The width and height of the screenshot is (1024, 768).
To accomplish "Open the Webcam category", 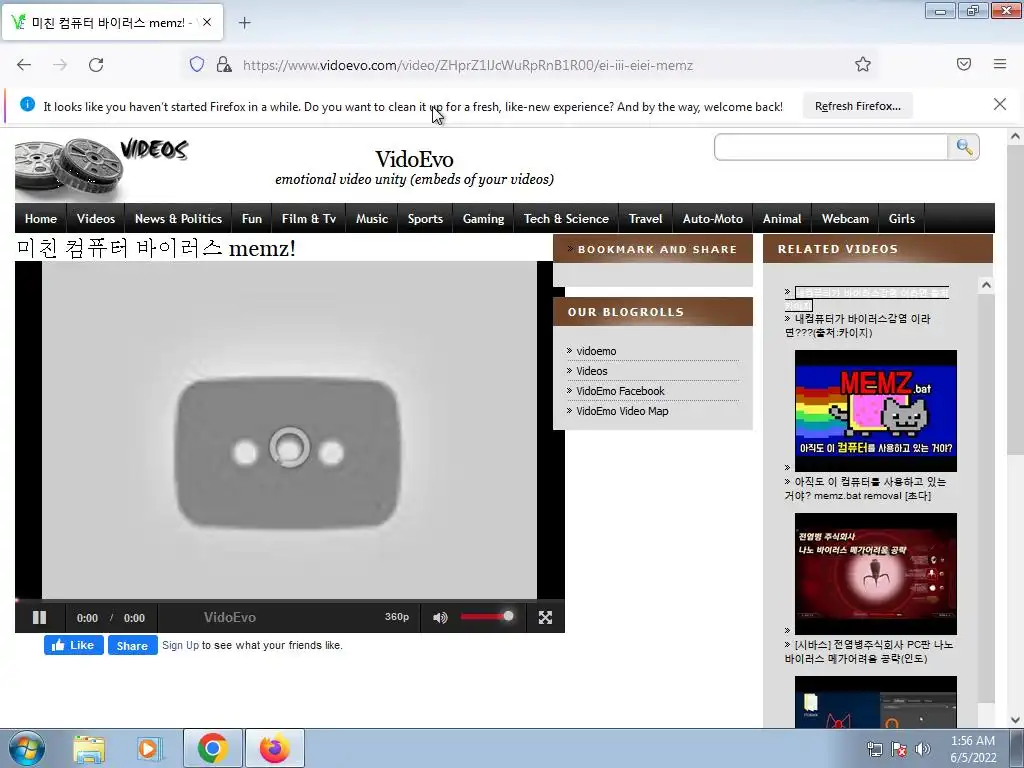I will tap(845, 219).
